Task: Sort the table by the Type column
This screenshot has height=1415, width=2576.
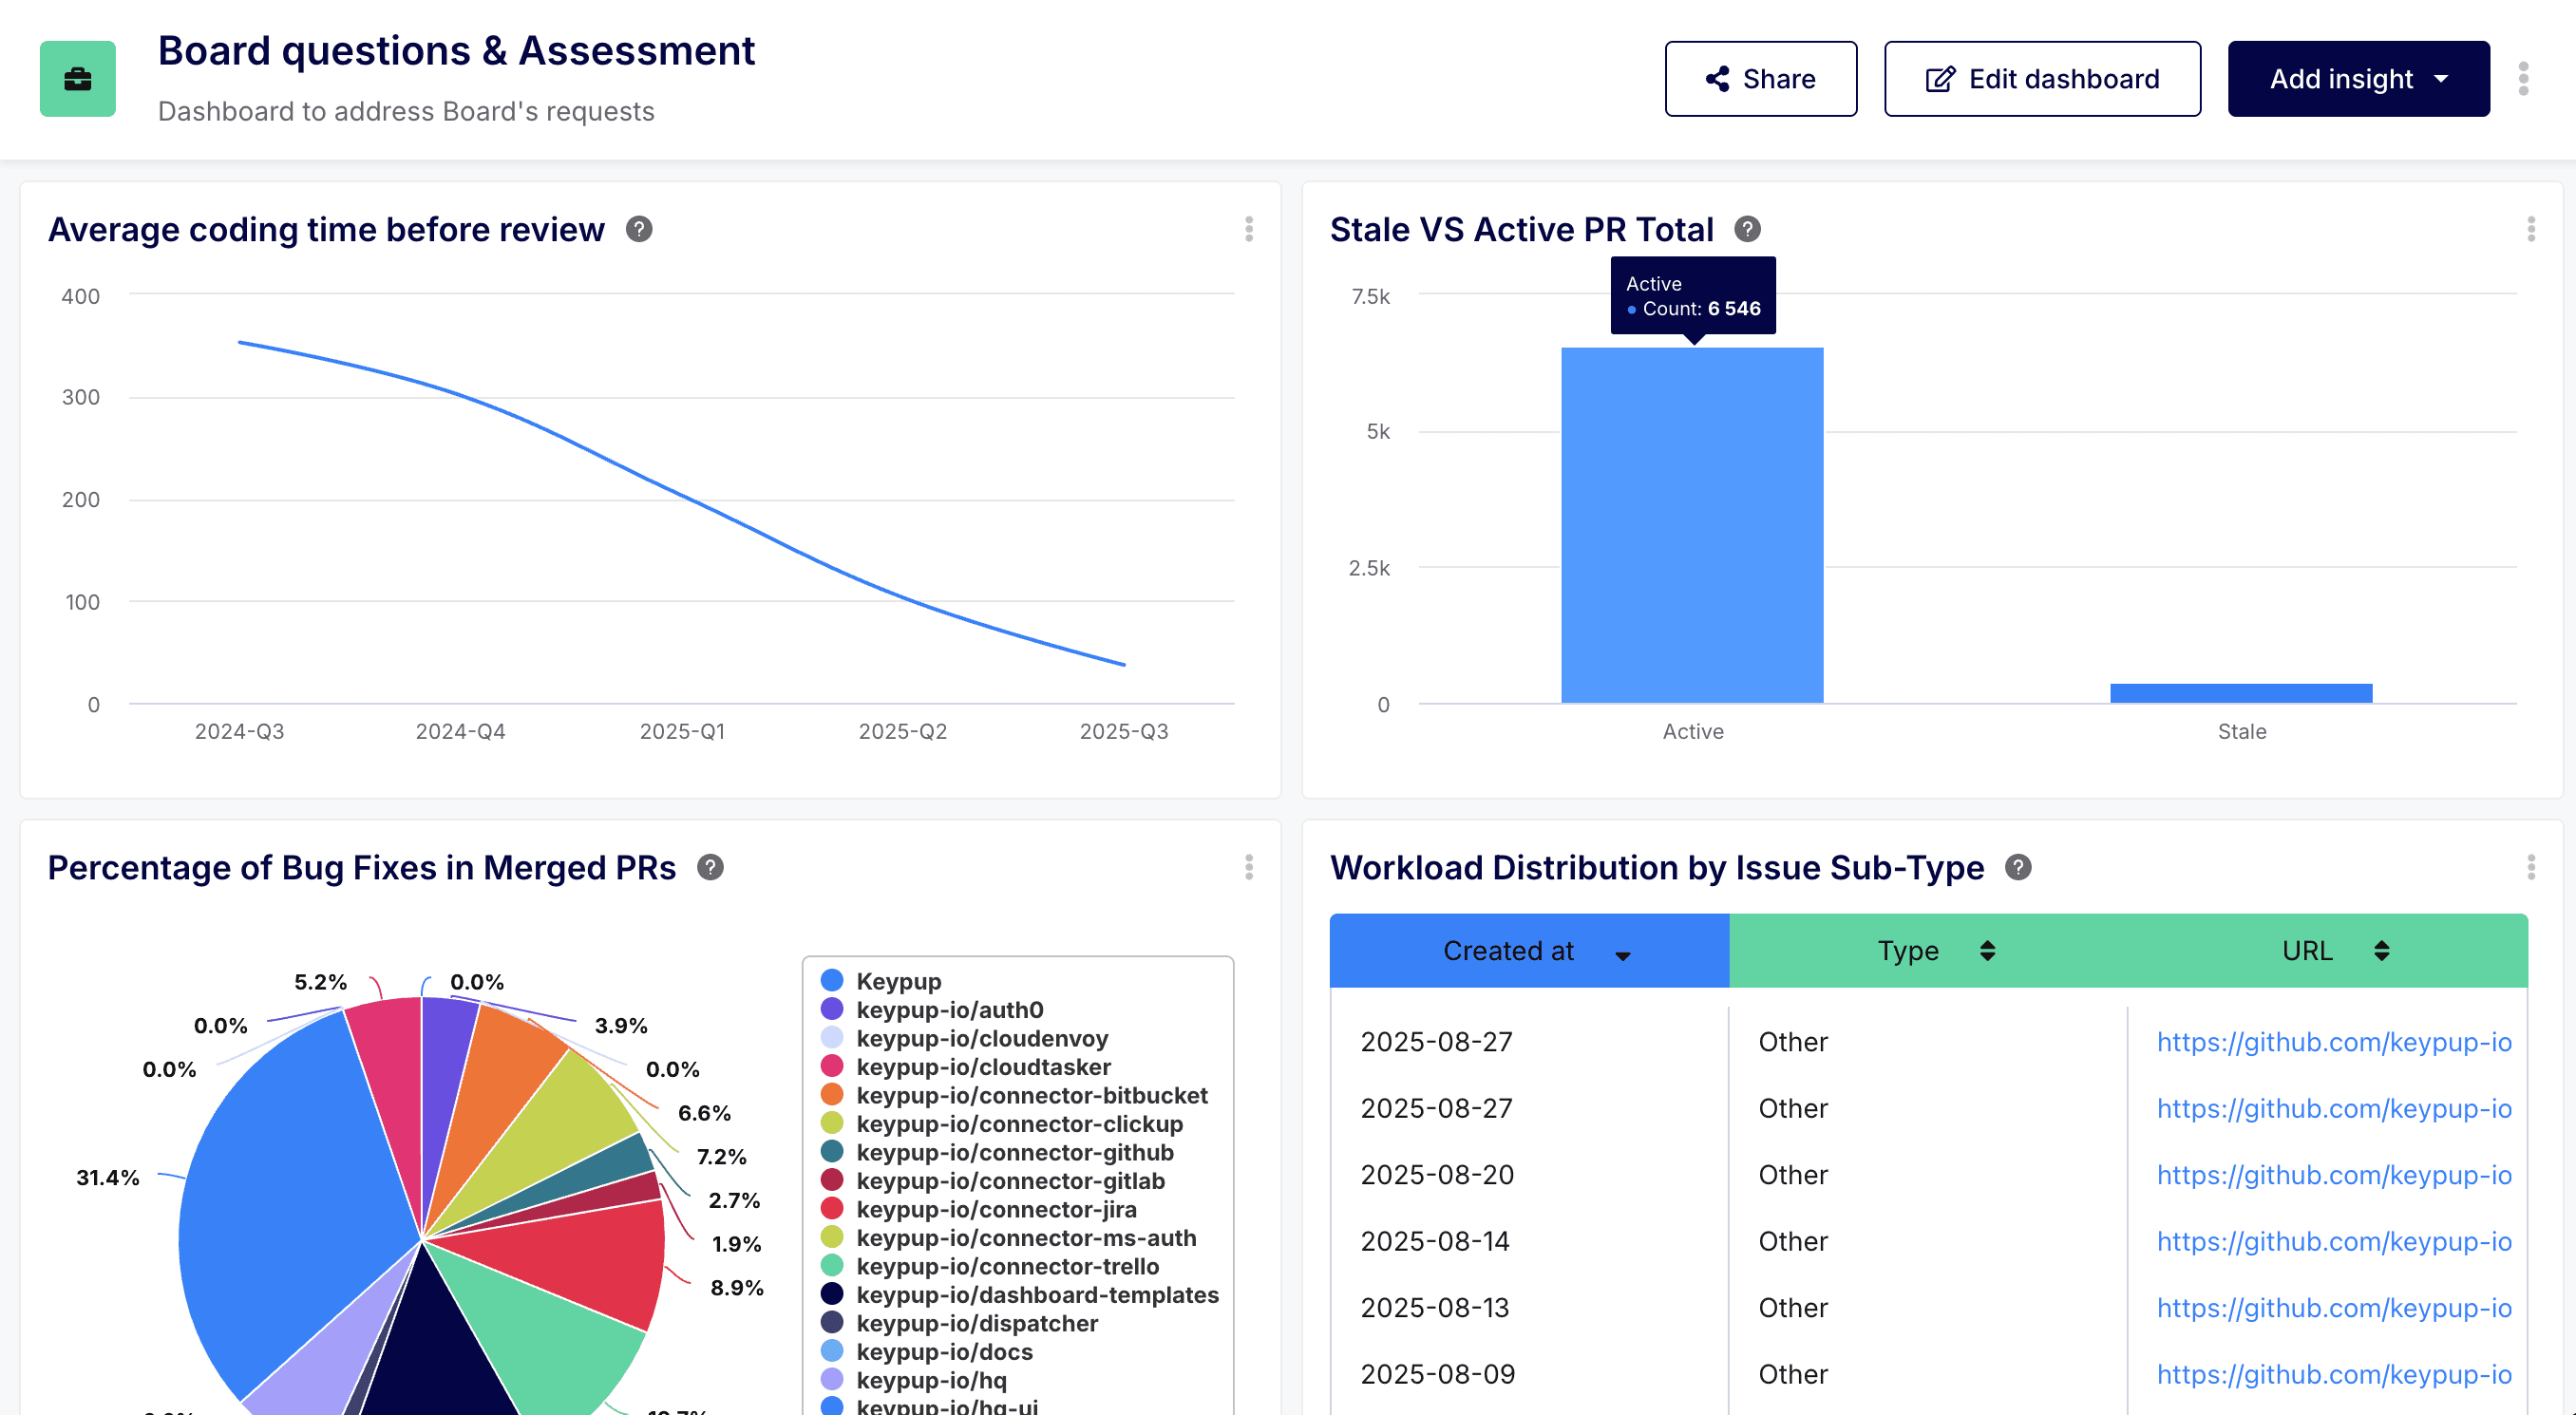Action: [1988, 951]
